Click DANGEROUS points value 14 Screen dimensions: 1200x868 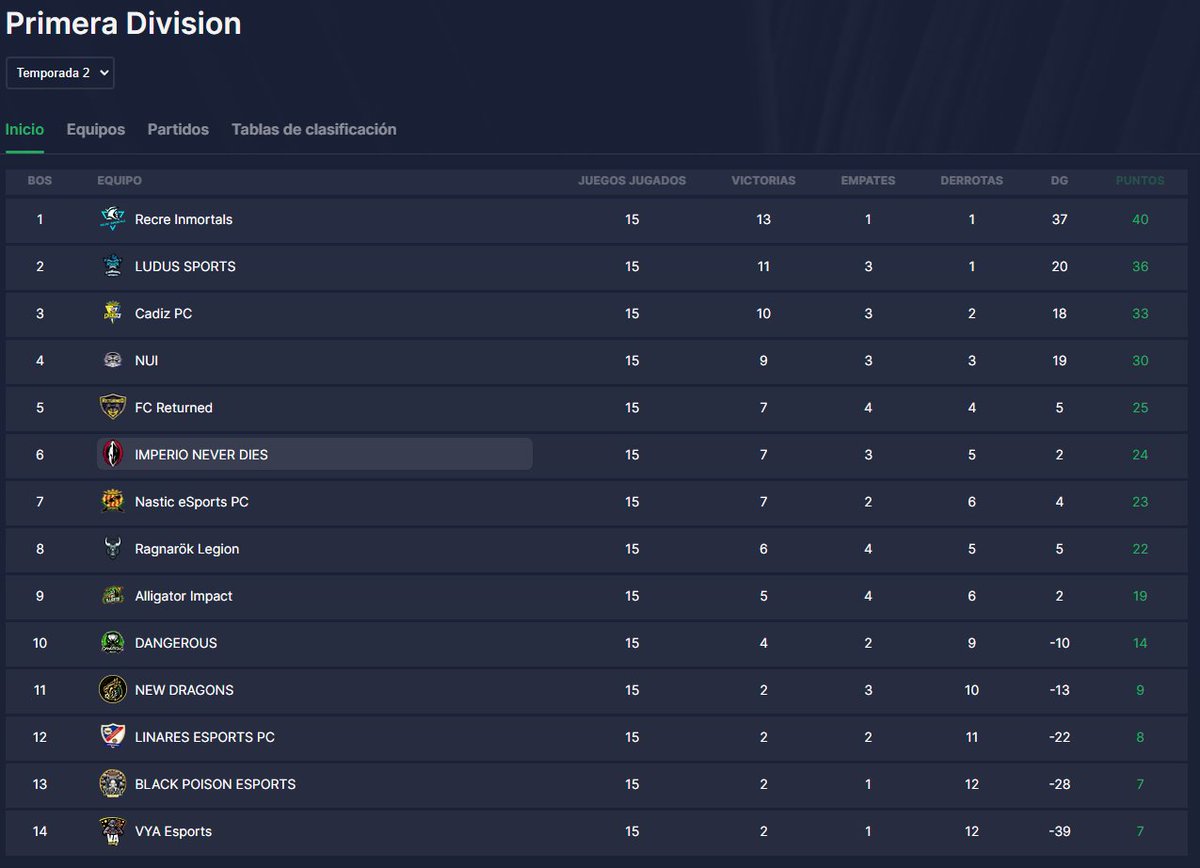1140,642
